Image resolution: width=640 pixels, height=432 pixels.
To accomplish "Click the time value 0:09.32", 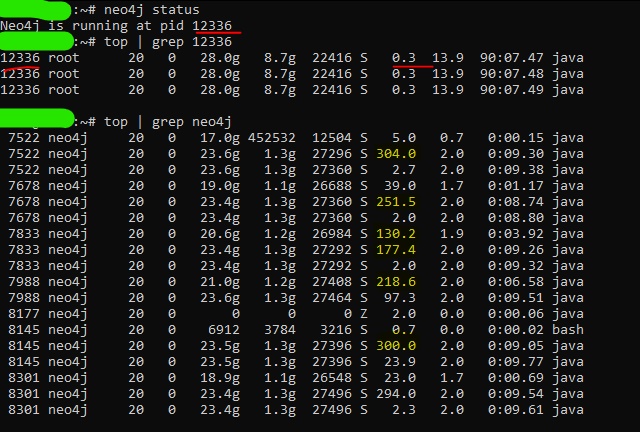I will [x=516, y=266].
